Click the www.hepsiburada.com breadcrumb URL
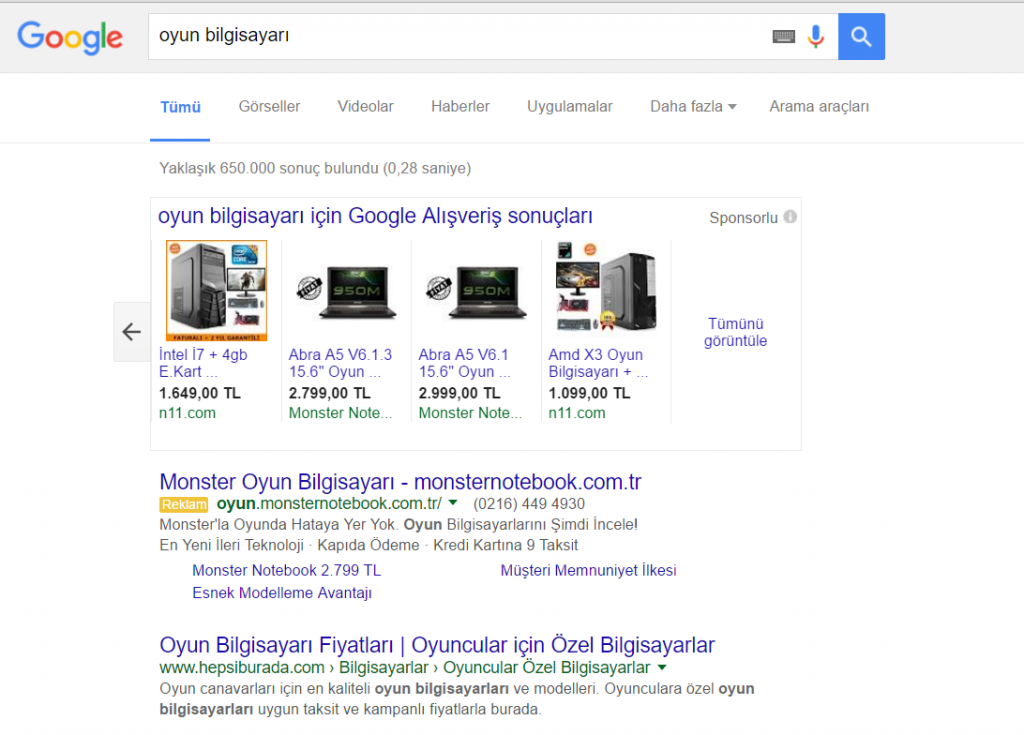 coord(404,668)
